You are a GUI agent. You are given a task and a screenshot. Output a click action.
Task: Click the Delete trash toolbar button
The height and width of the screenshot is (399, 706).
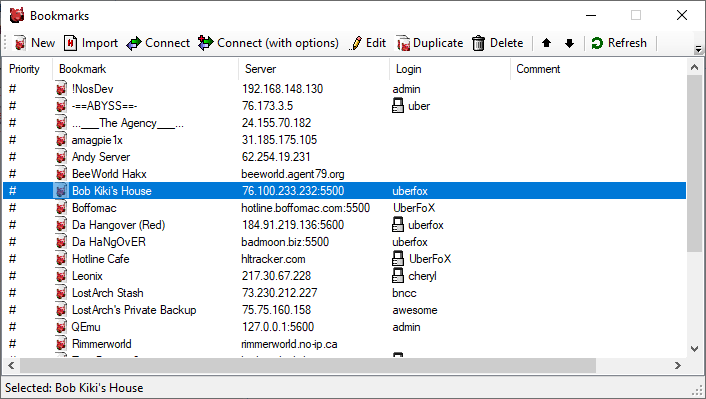pyautogui.click(x=498, y=43)
